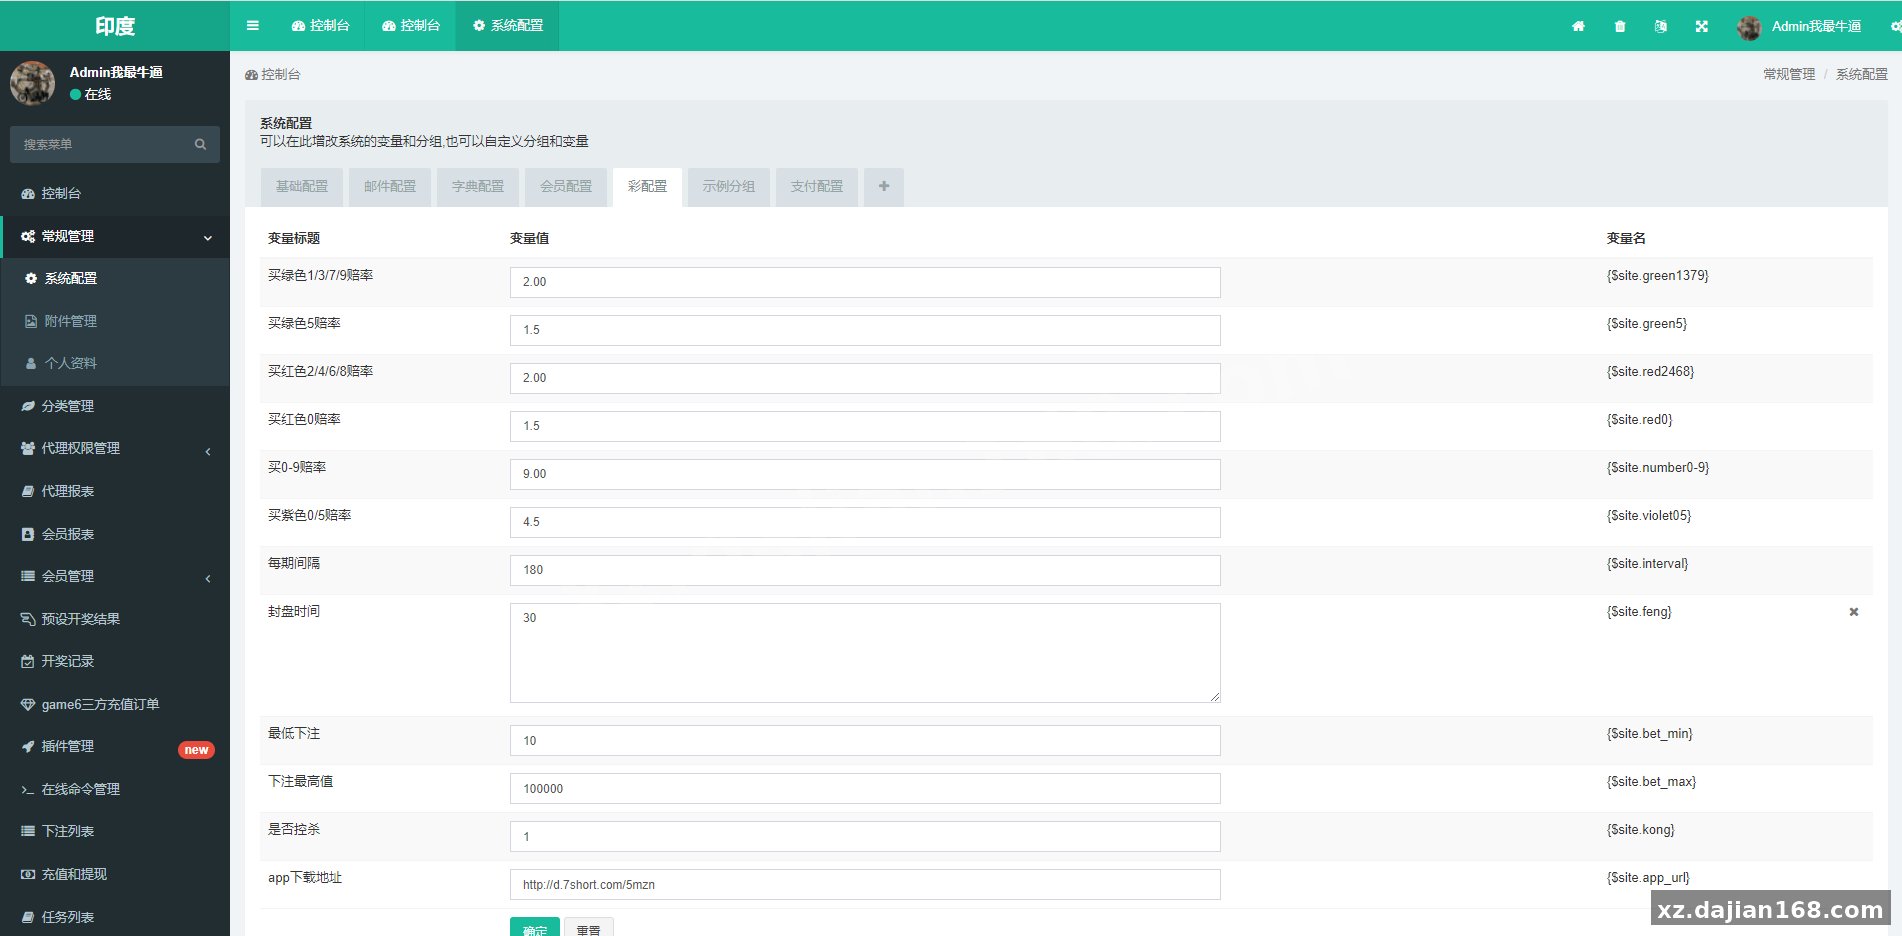Switch to 基础配置 config tab
The width and height of the screenshot is (1902, 936).
pos(302,187)
